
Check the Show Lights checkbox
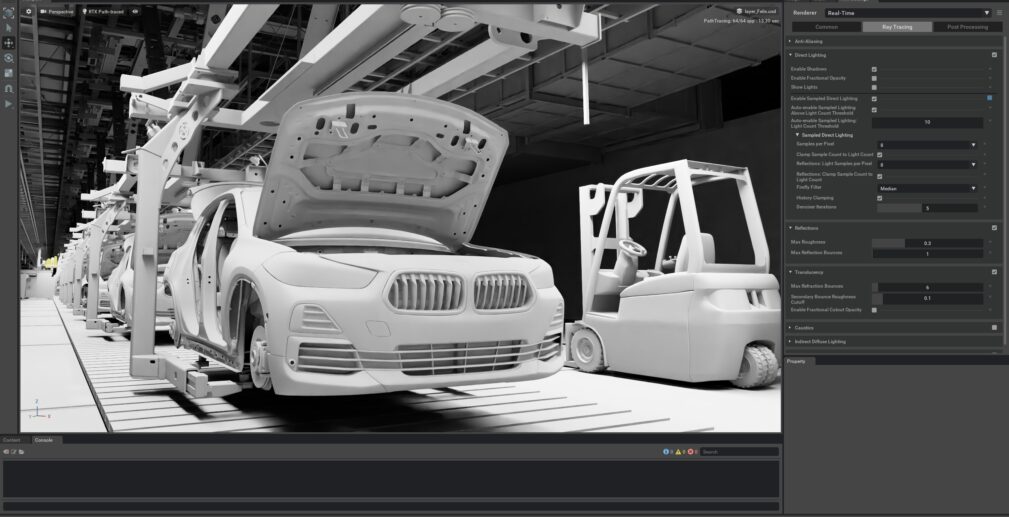tap(874, 88)
